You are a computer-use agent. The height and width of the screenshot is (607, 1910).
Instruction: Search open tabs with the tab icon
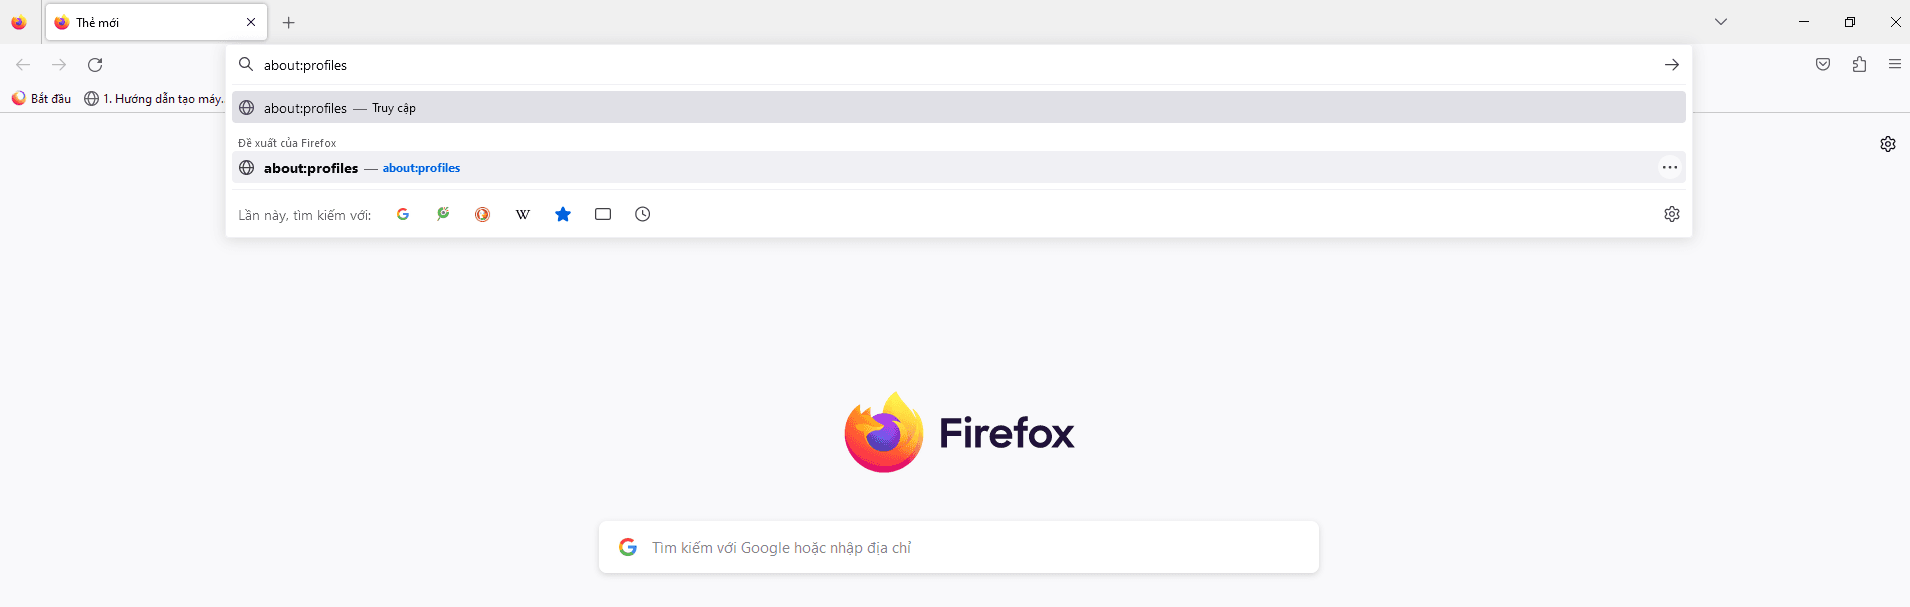tap(603, 214)
